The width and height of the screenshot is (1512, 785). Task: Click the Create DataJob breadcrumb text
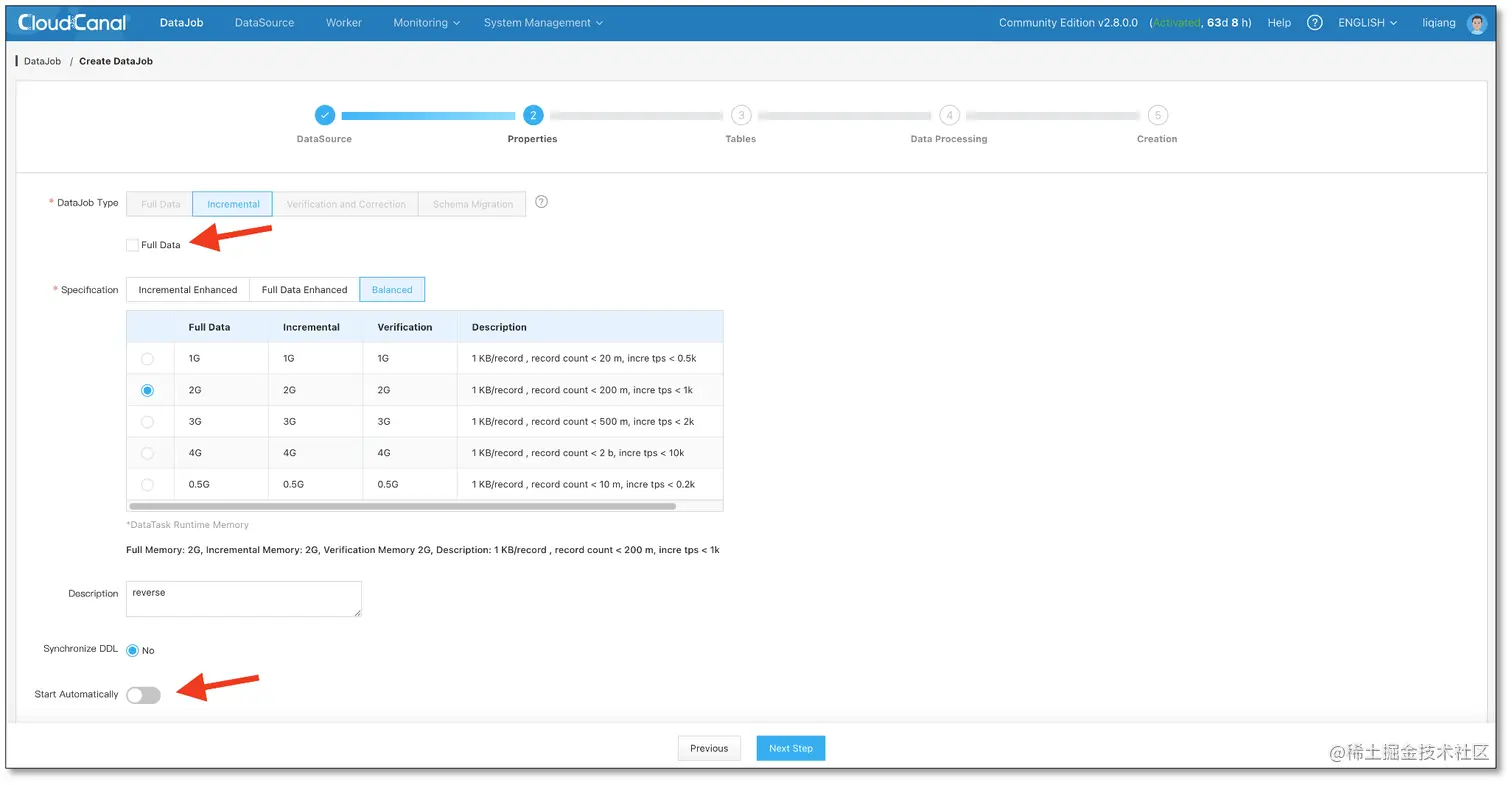(x=116, y=61)
